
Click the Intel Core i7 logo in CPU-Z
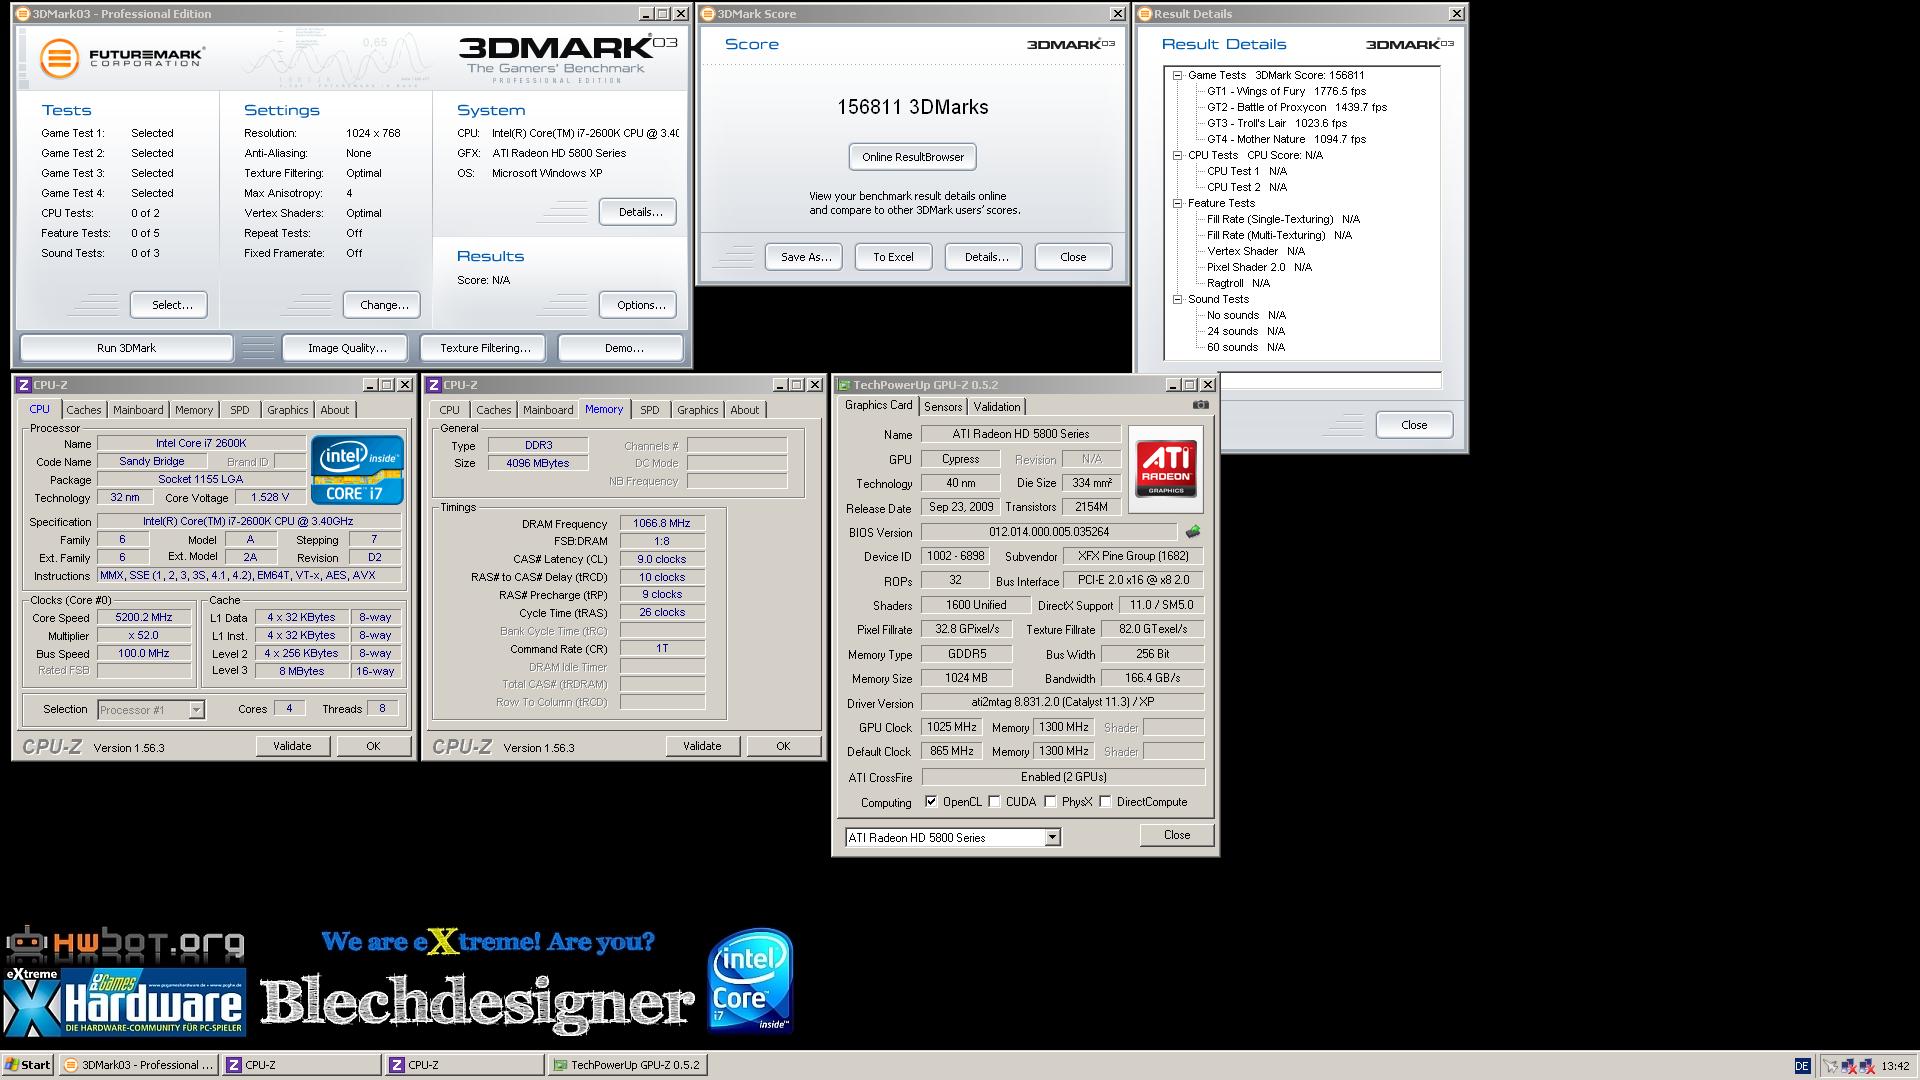(x=357, y=469)
